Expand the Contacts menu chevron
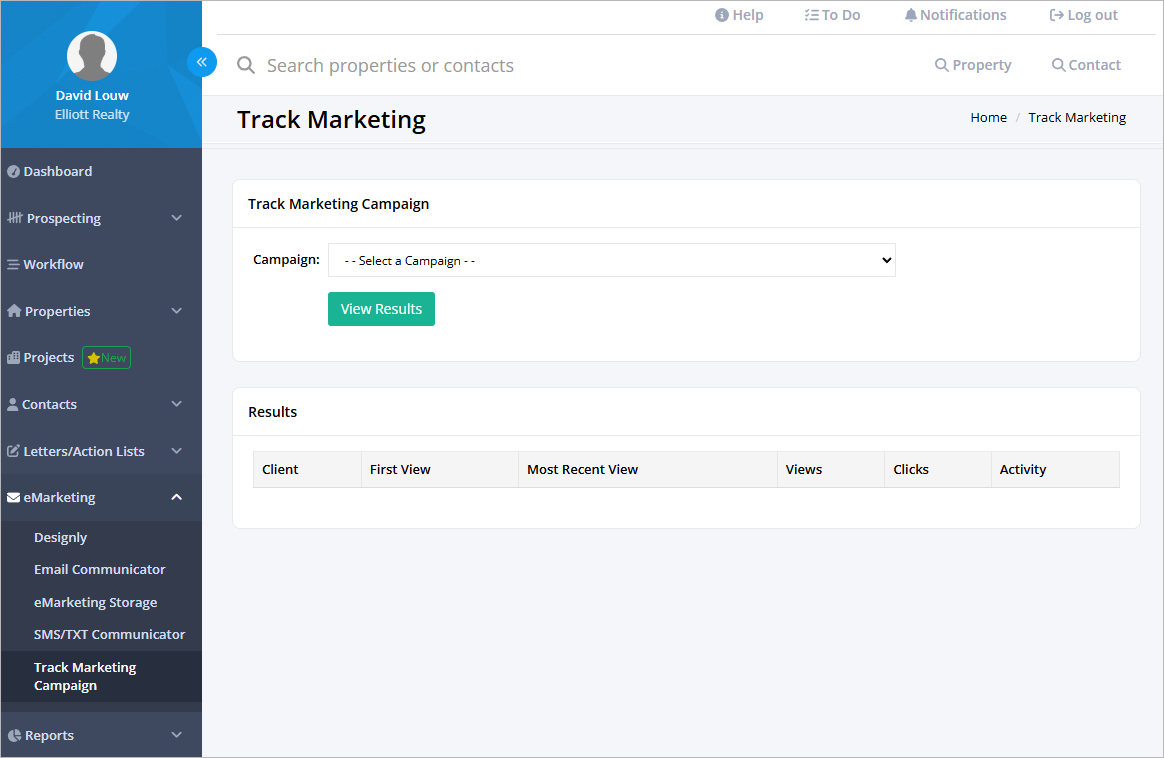 177,404
